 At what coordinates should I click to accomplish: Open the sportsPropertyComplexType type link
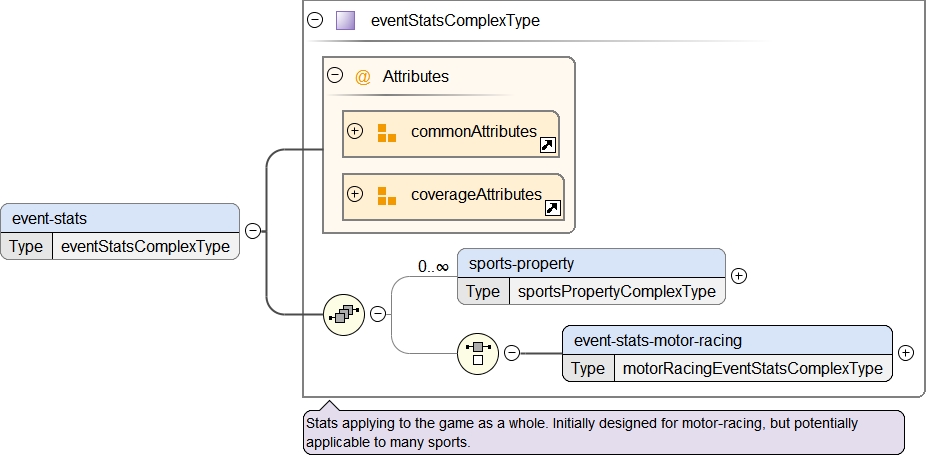coord(617,292)
